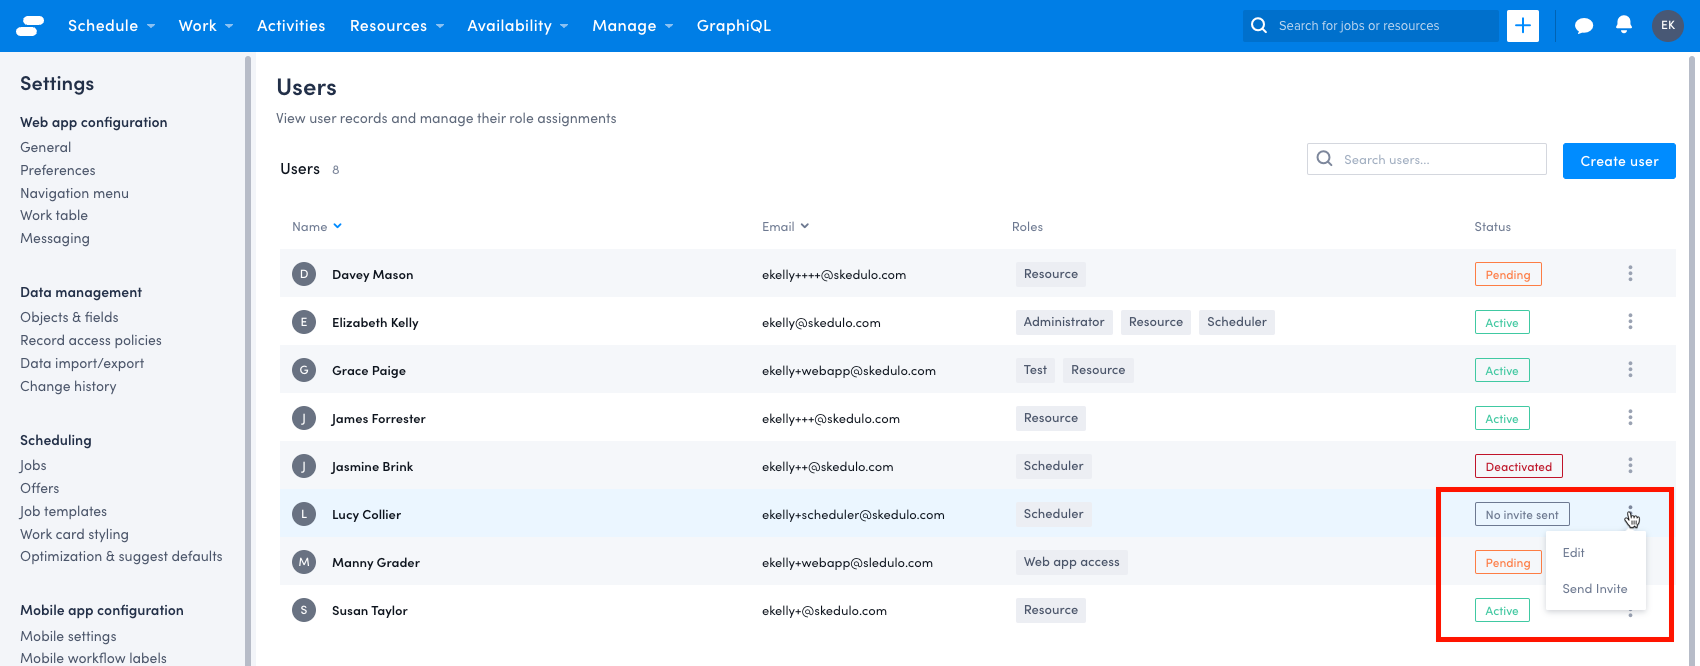
Task: Select Edit from the context menu
Action: [x=1574, y=553]
